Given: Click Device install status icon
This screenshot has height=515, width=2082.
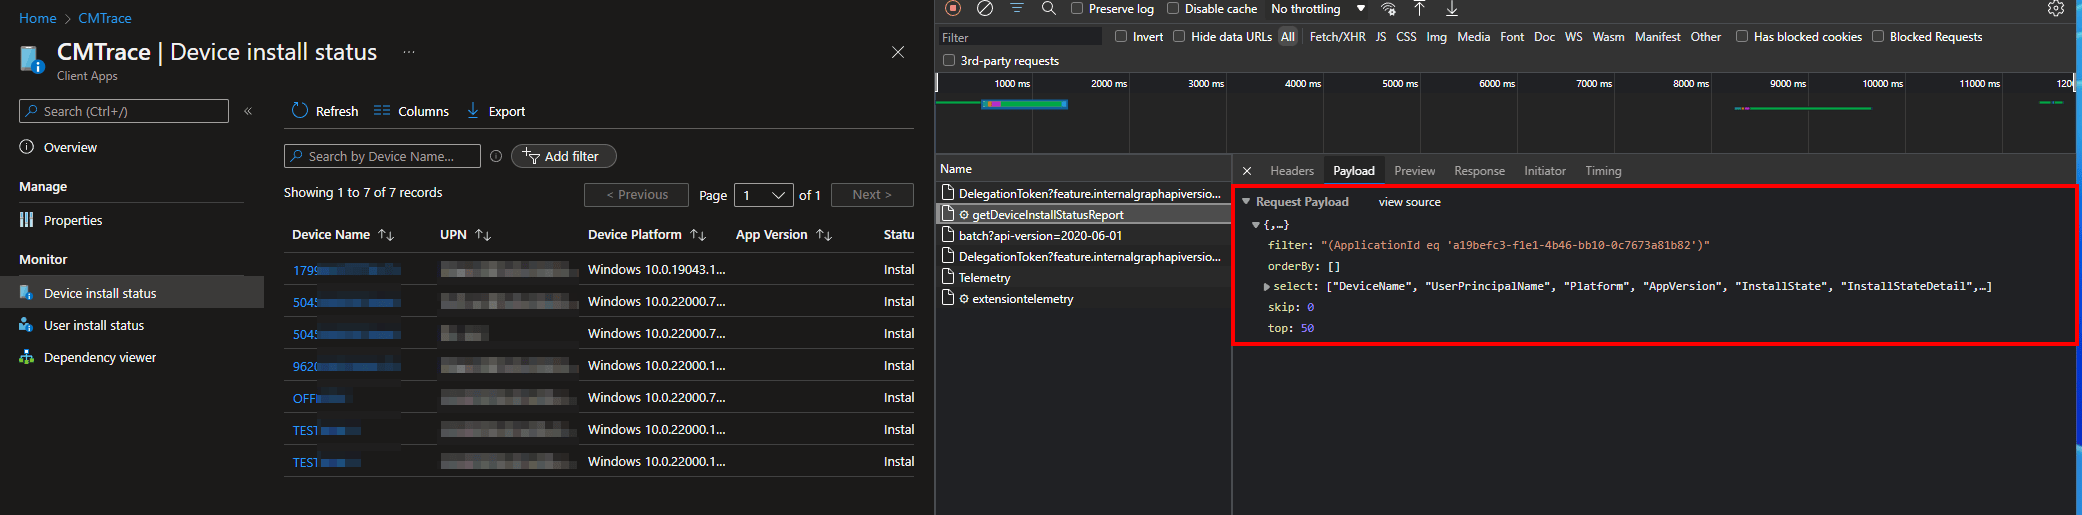Looking at the screenshot, I should click(27, 293).
